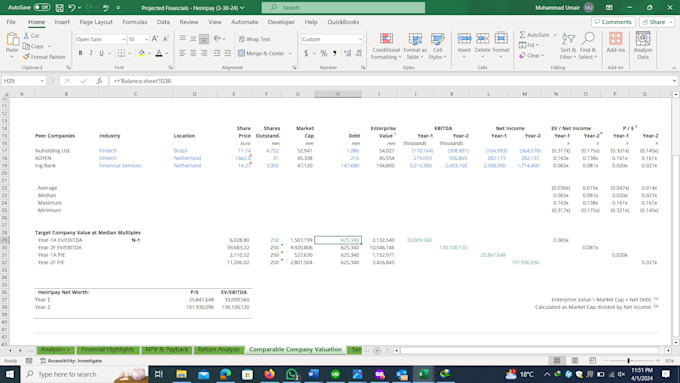
Task: Open the number format Custom dropdown
Action: (x=360, y=39)
